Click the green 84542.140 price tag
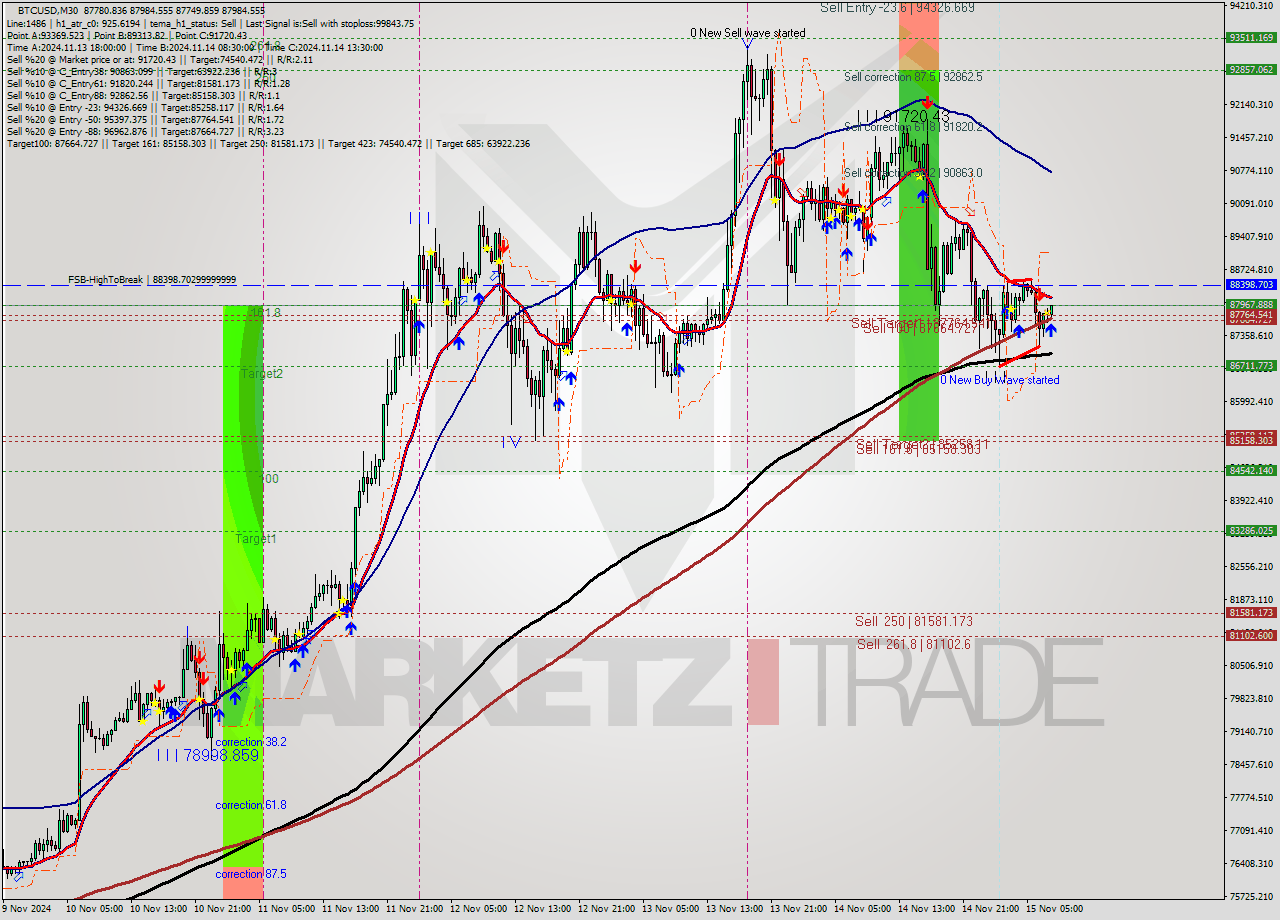The height and width of the screenshot is (920, 1280). click(1251, 470)
